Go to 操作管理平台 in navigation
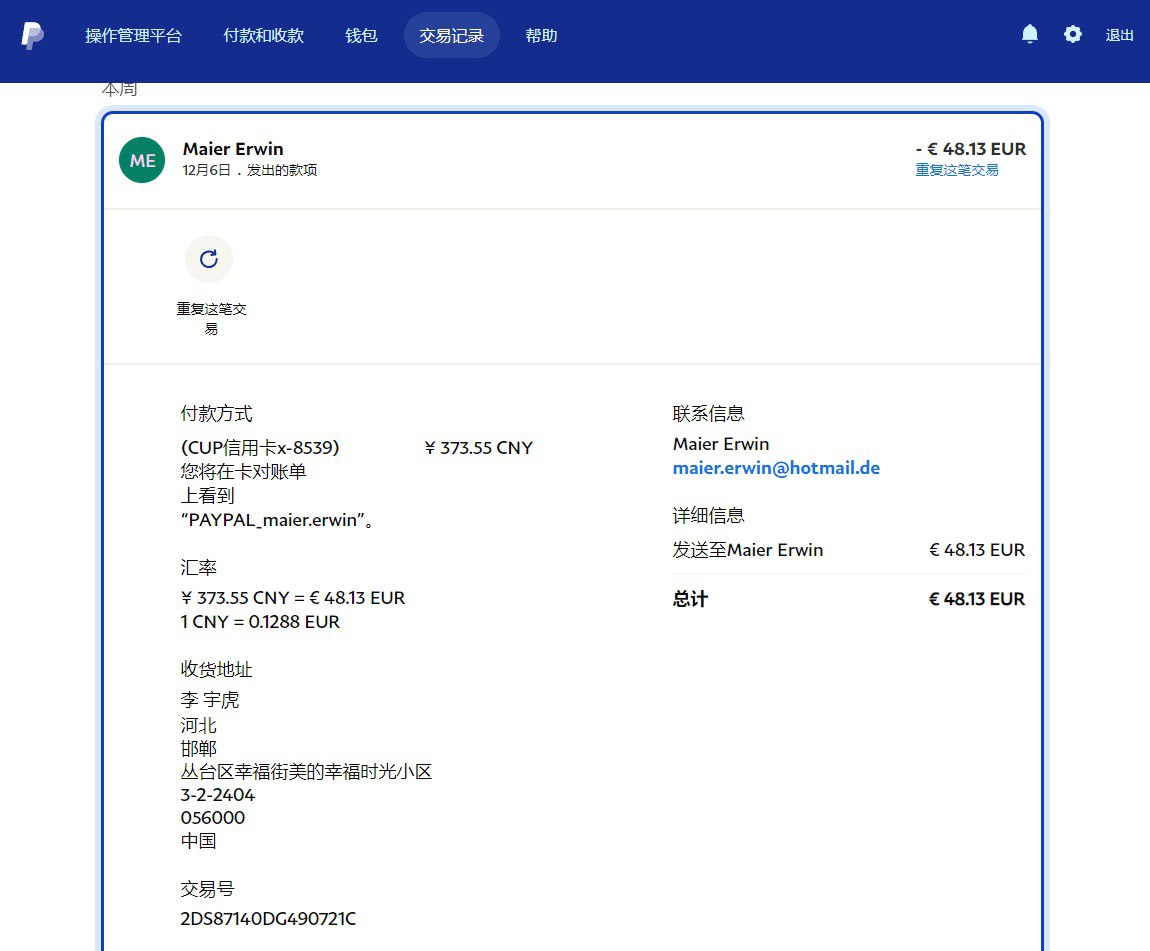 pos(133,36)
